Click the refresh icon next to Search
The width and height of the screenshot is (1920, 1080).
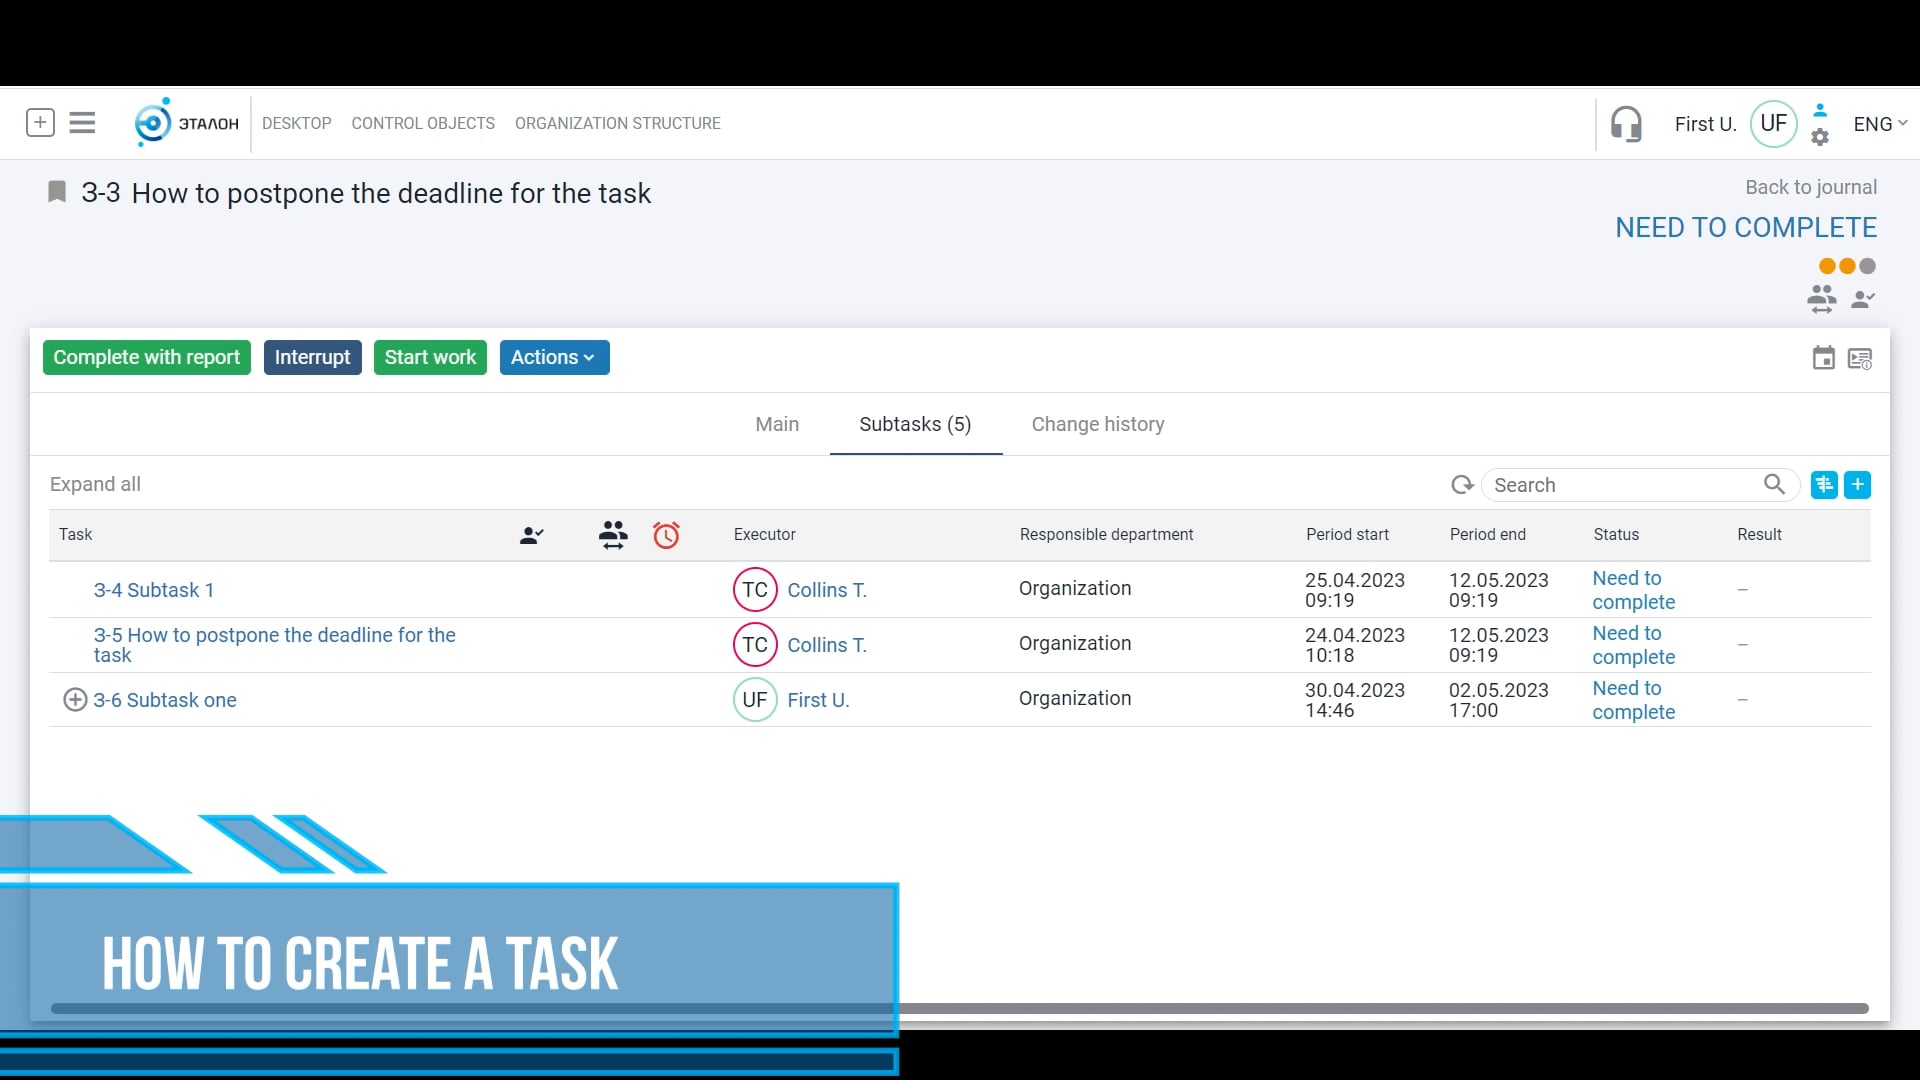1461,484
